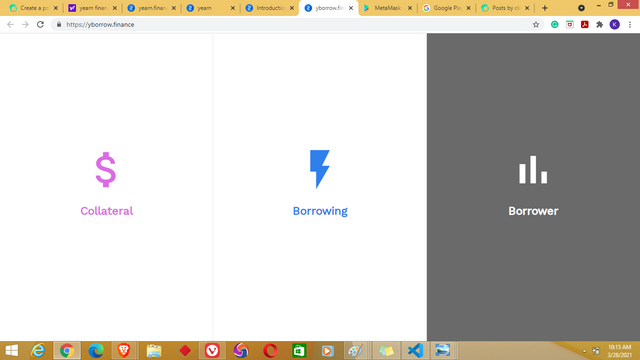Launch Vivaldi browser from taskbar
Viewport: 640px width, 360px height.
(212, 351)
